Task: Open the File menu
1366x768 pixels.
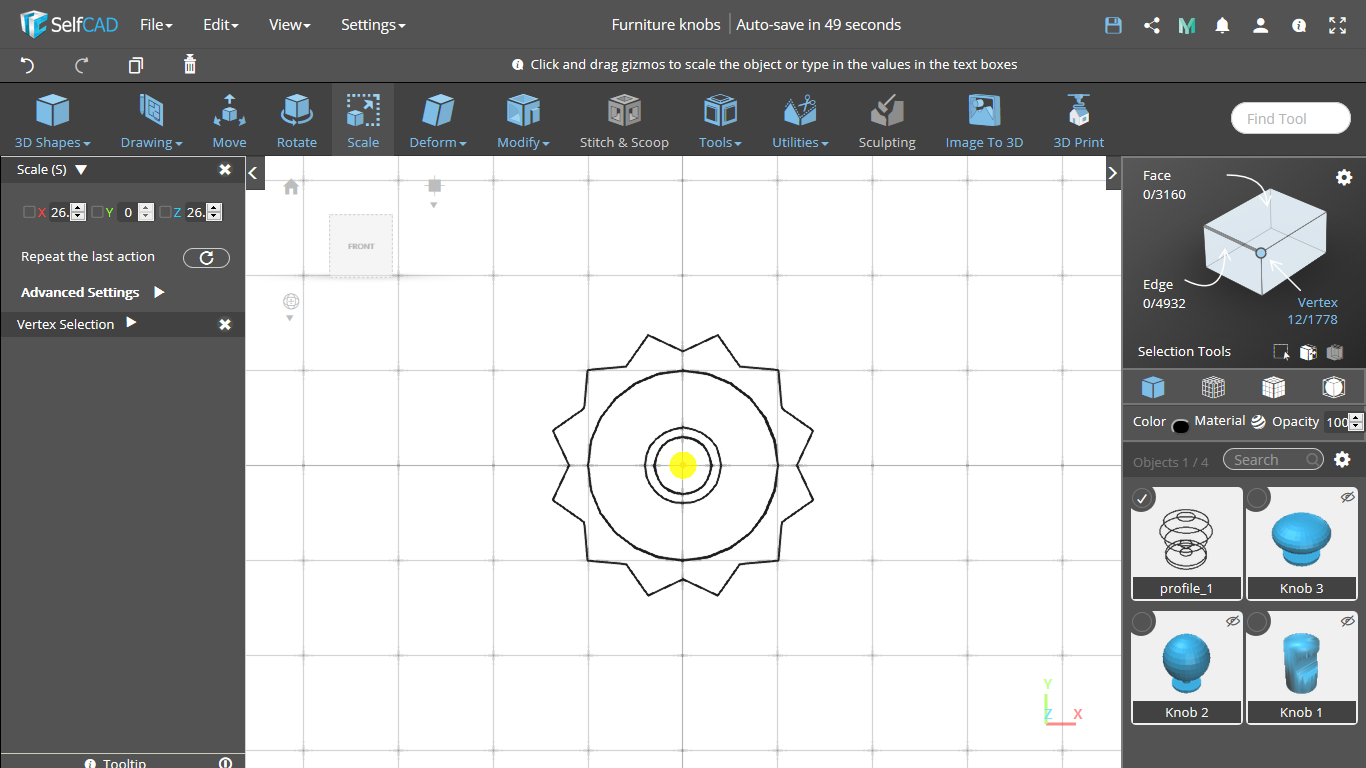Action: point(156,25)
